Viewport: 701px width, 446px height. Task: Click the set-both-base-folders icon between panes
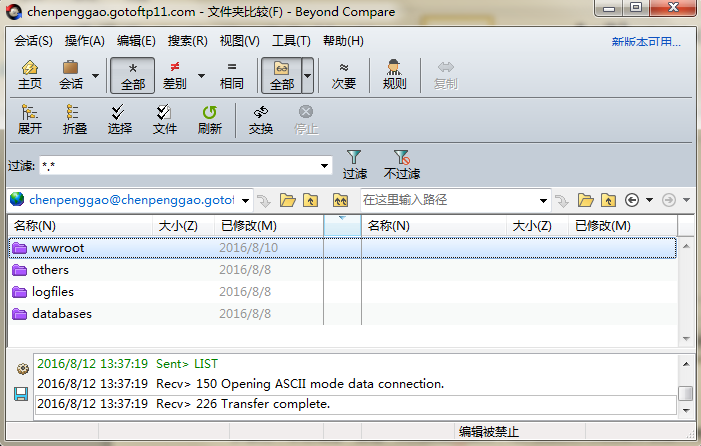click(341, 200)
